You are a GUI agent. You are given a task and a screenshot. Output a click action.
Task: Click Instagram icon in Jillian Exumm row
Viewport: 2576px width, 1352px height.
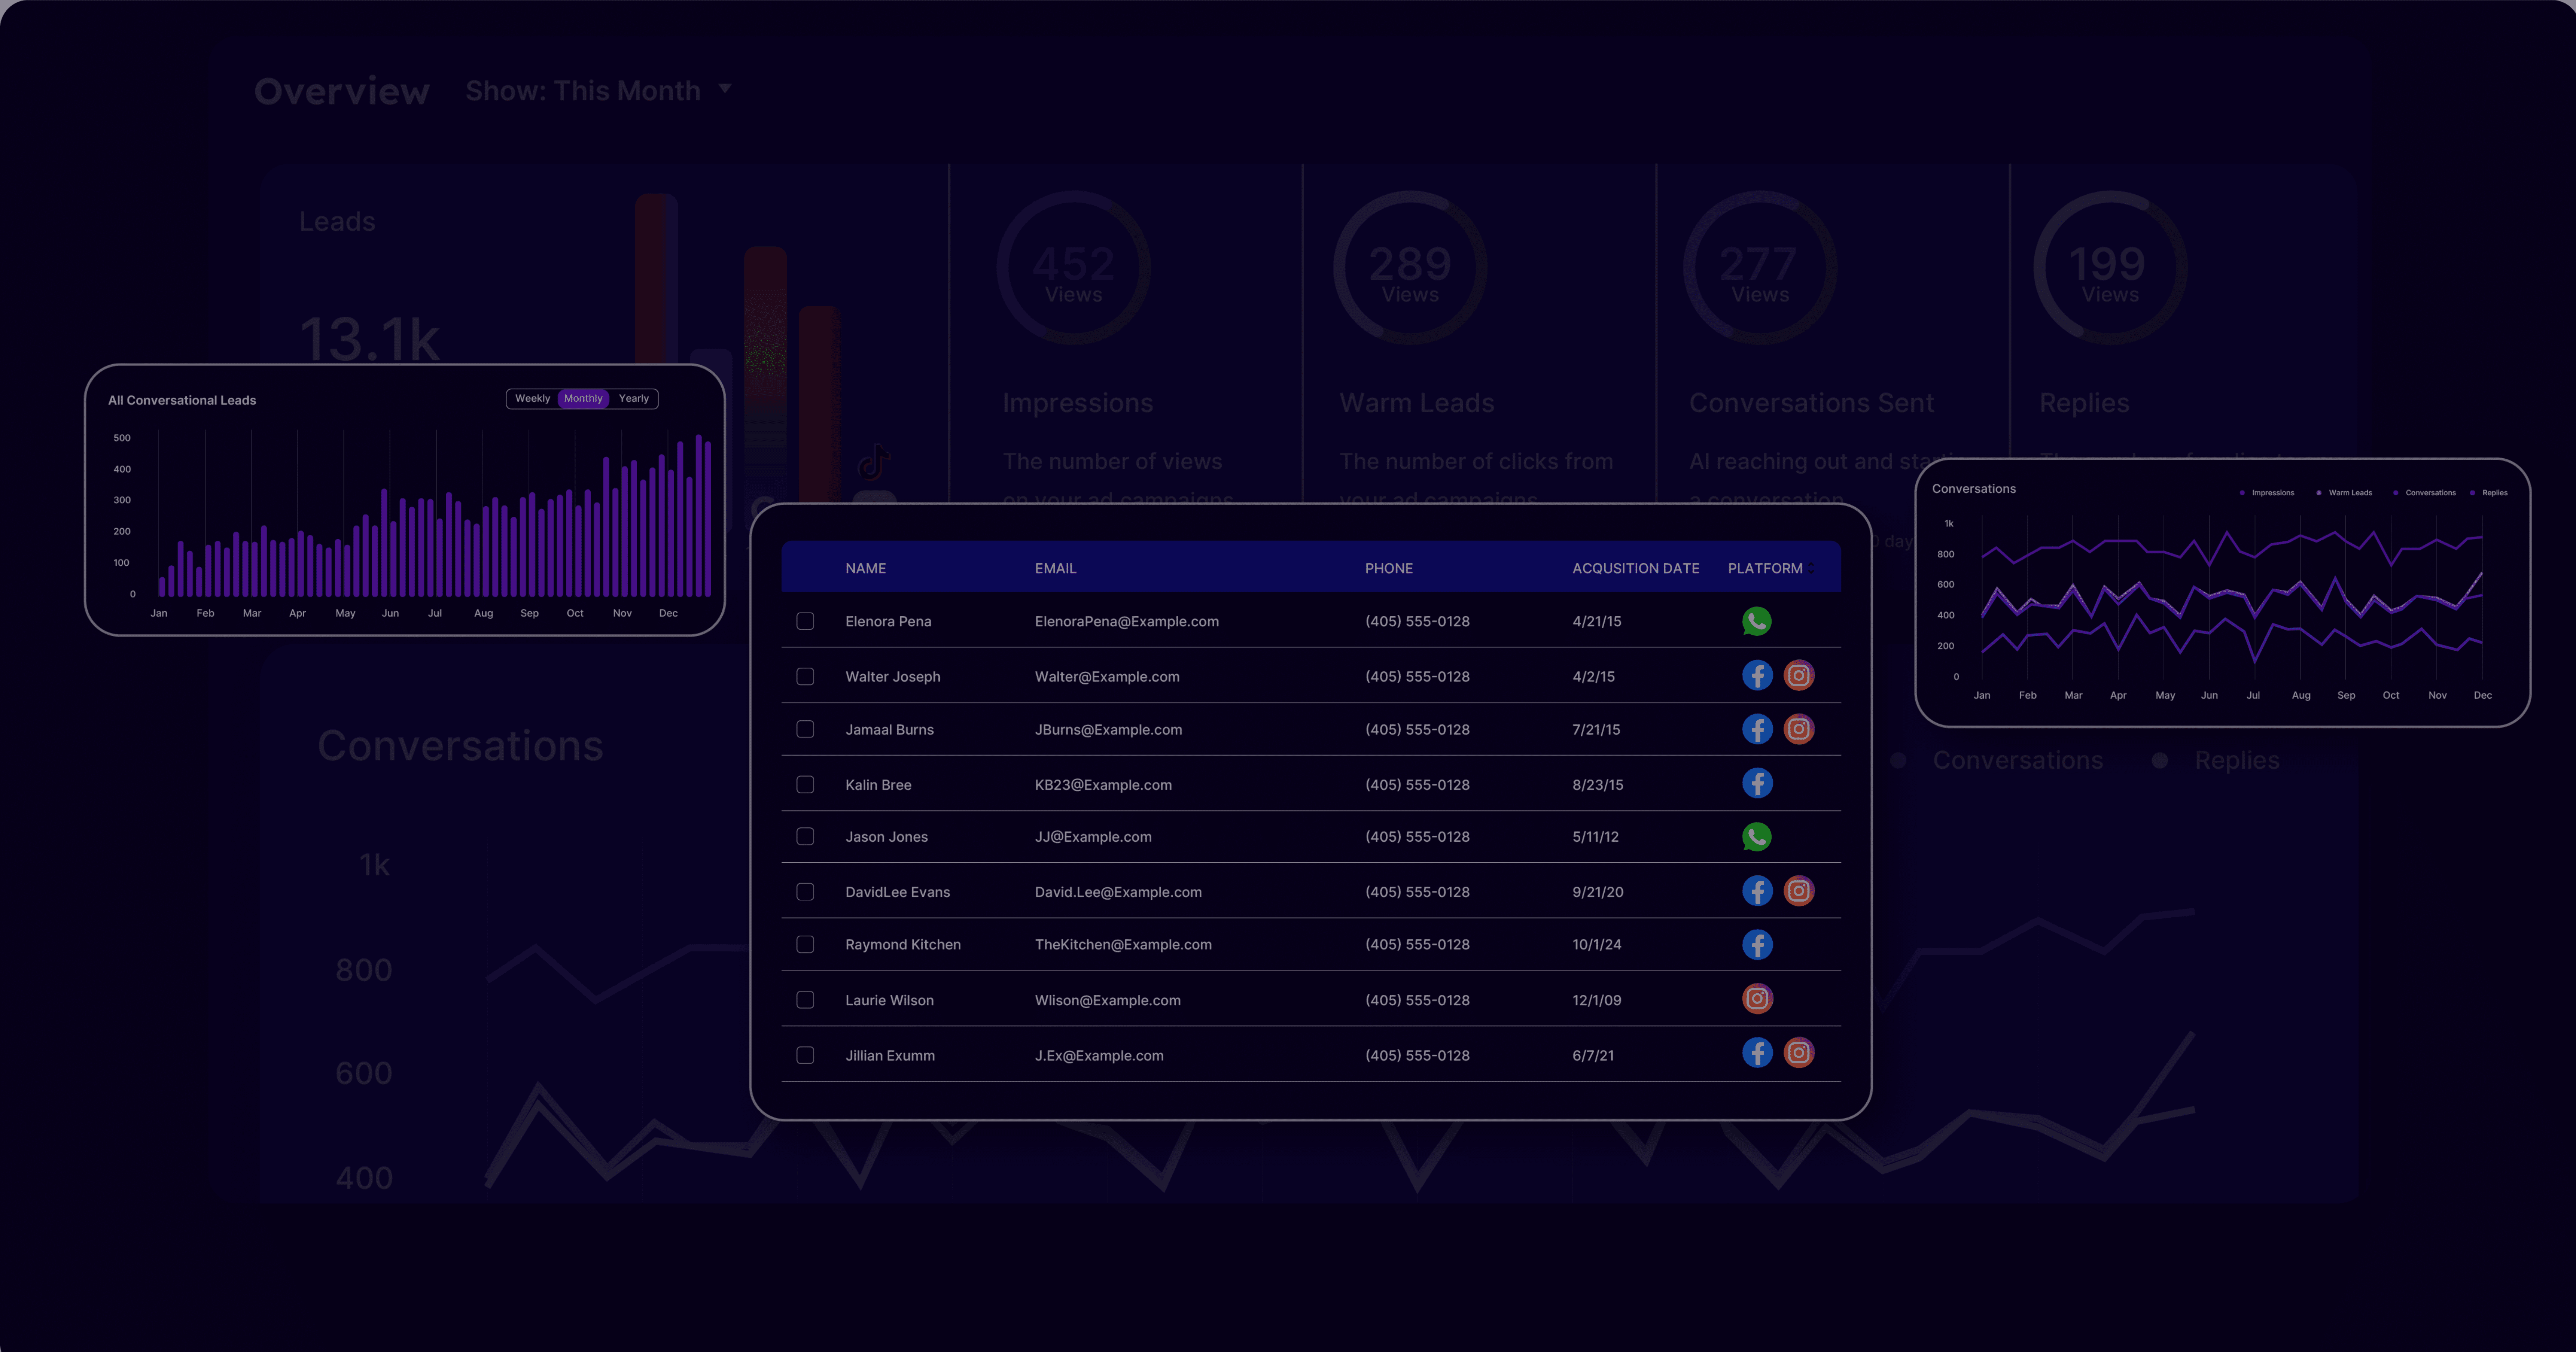(x=1798, y=1053)
